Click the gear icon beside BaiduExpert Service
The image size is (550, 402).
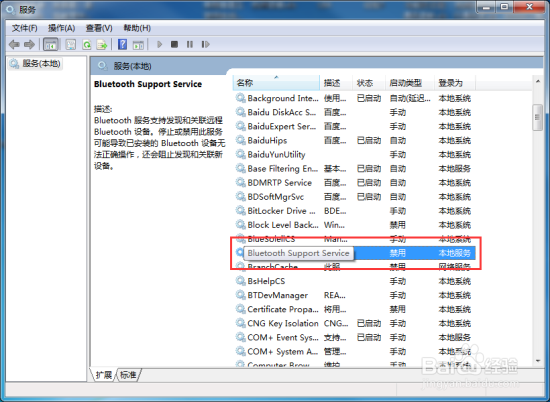pos(240,126)
